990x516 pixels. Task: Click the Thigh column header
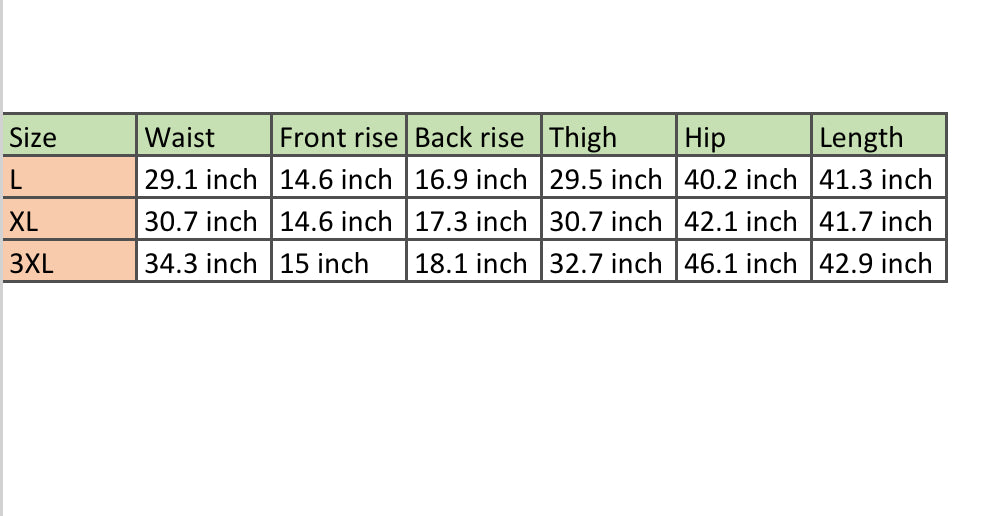point(609,137)
